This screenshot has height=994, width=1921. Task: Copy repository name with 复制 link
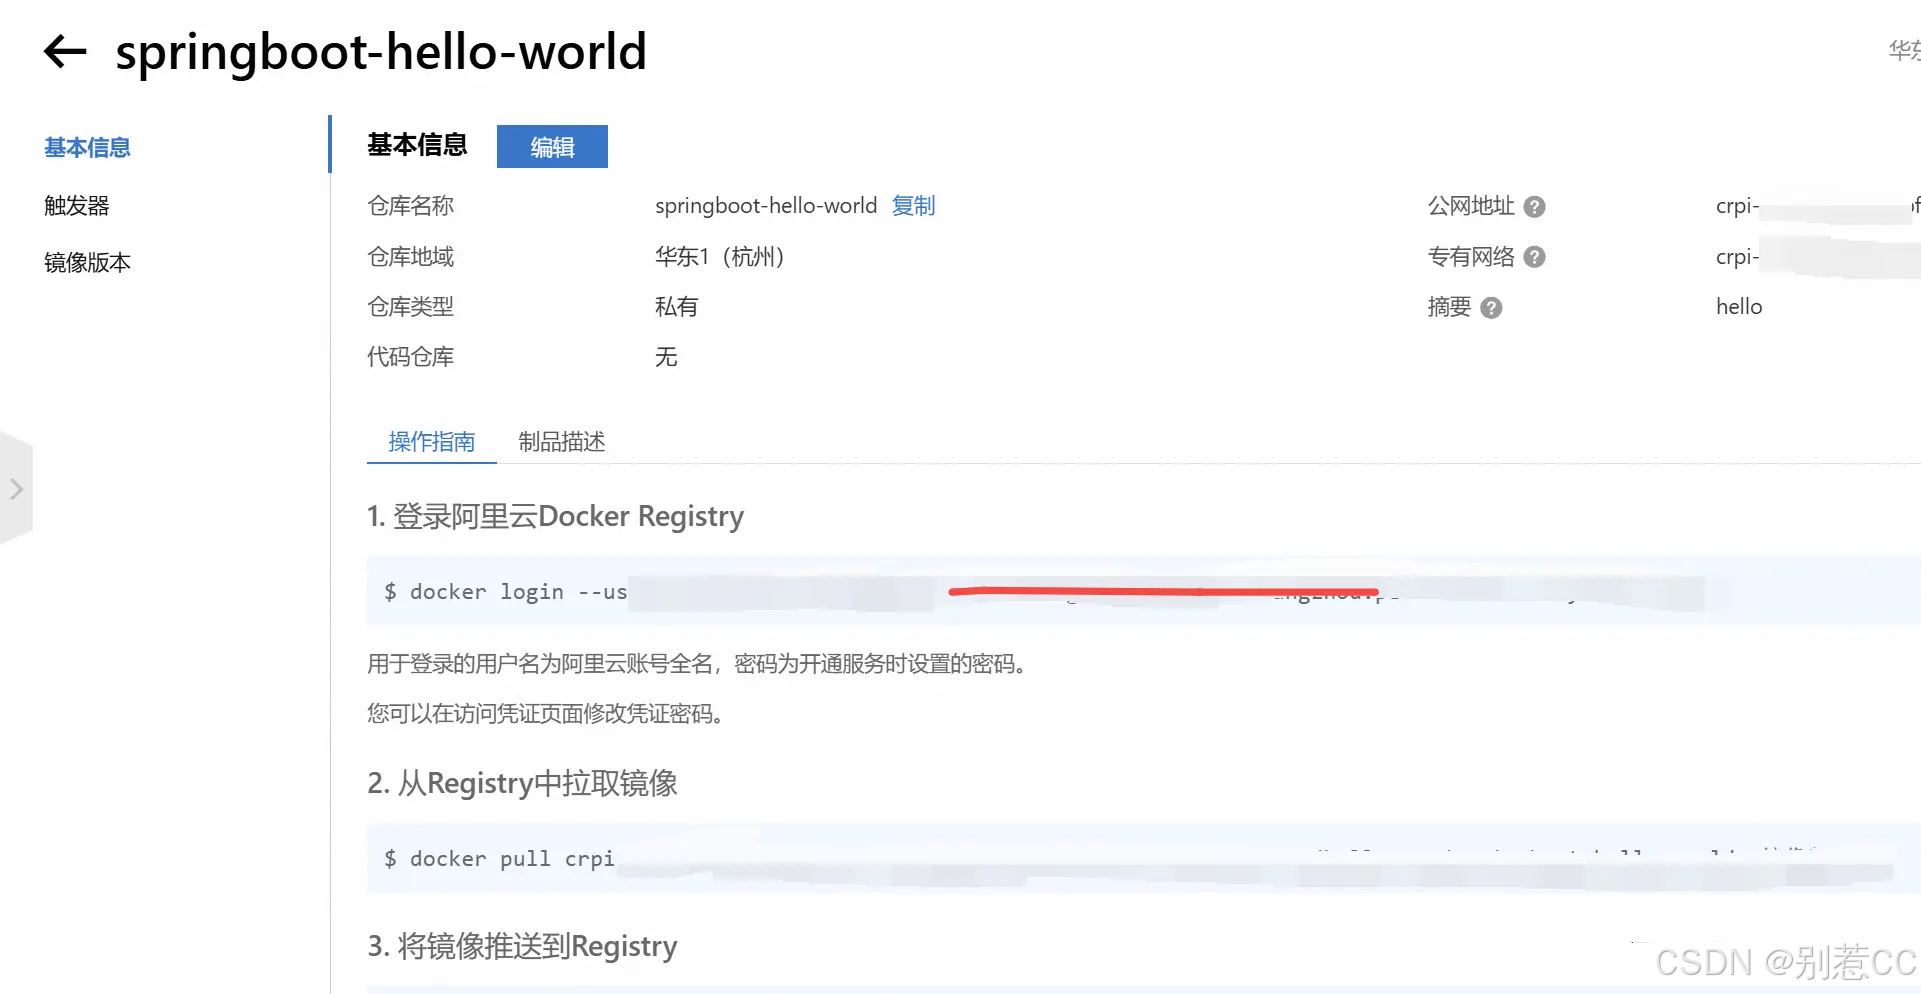point(913,206)
